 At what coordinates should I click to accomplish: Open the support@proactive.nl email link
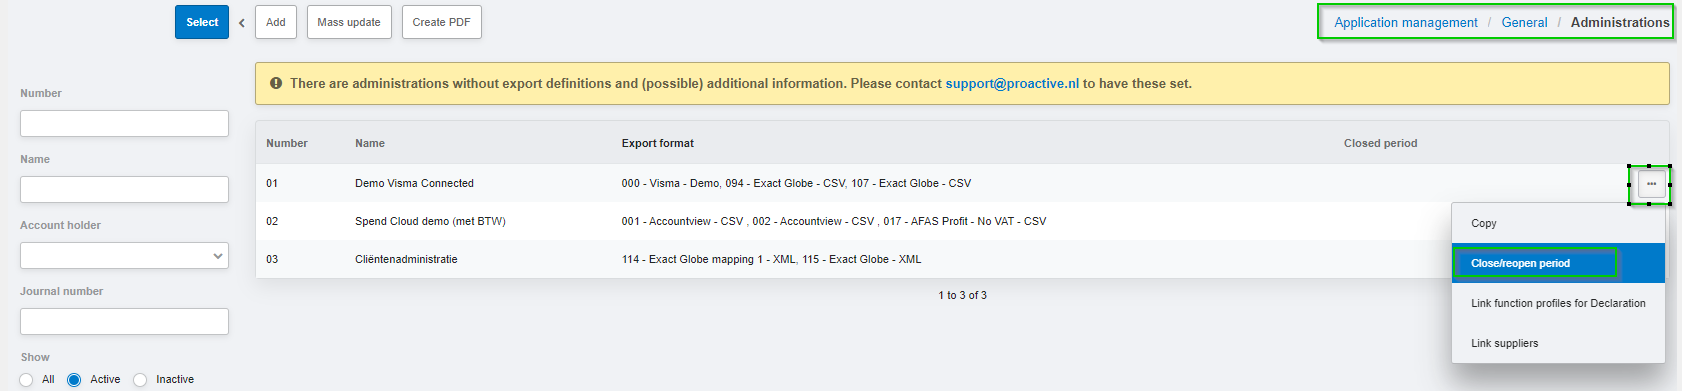point(1012,83)
